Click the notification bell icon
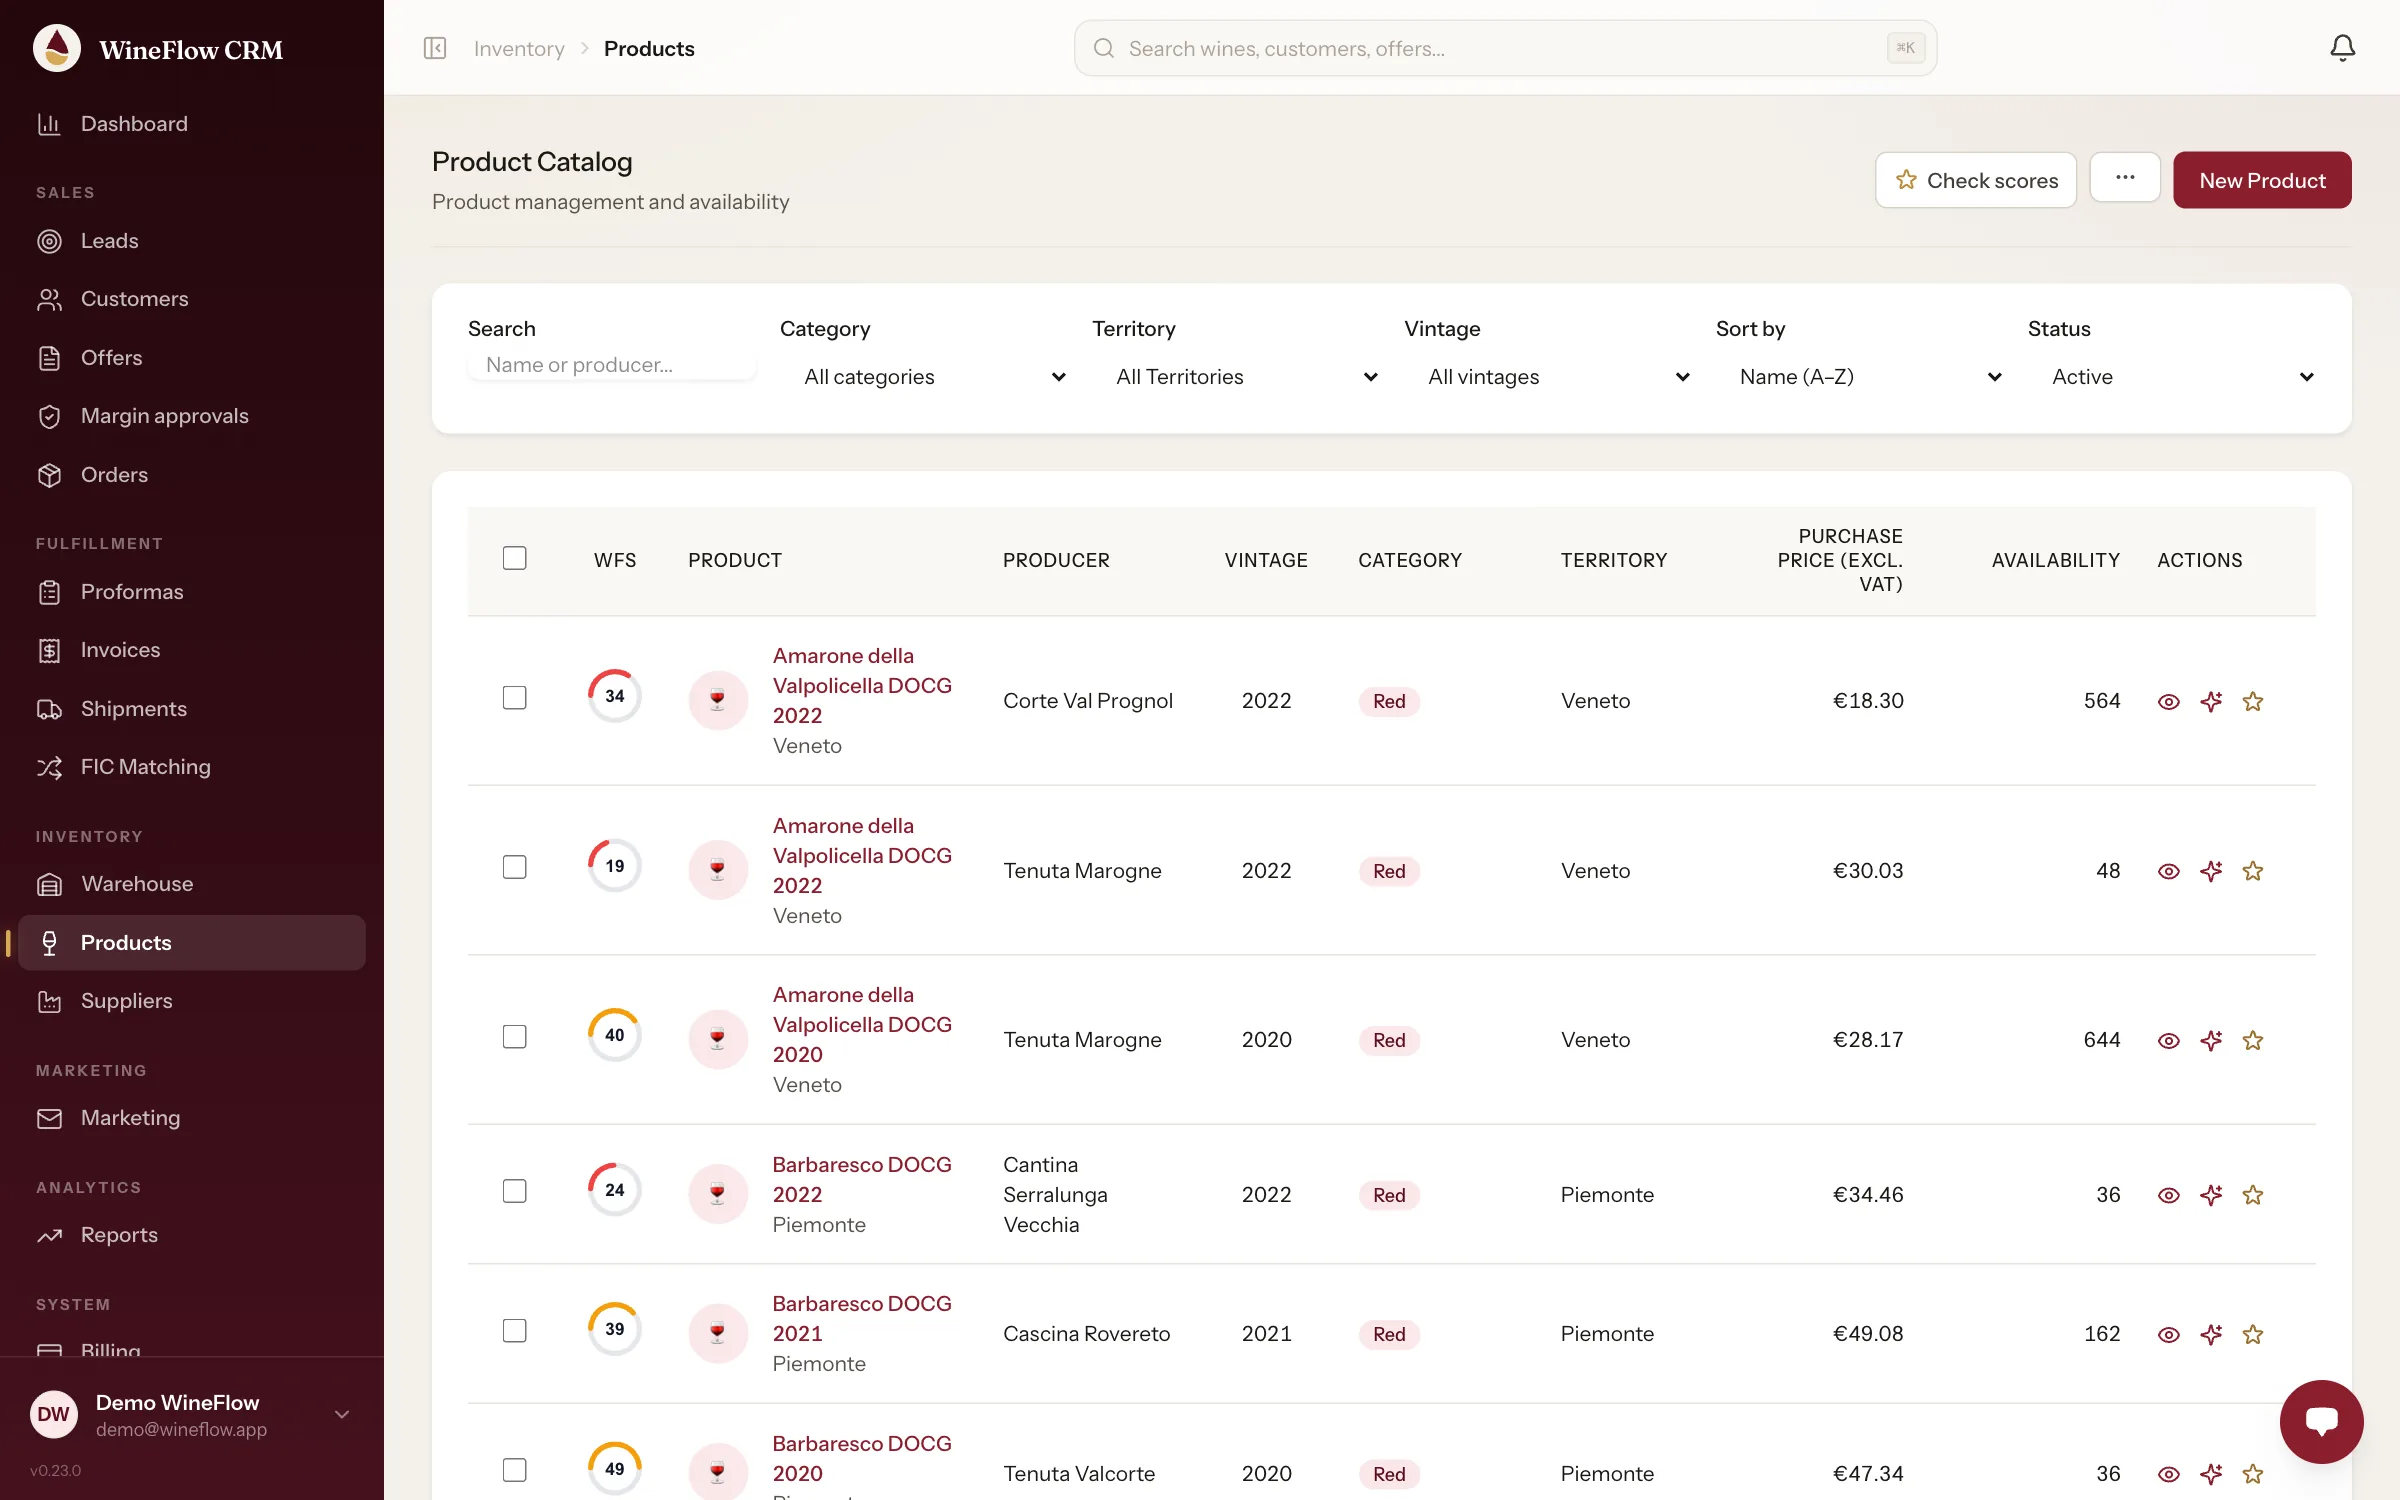 pyautogui.click(x=2342, y=48)
